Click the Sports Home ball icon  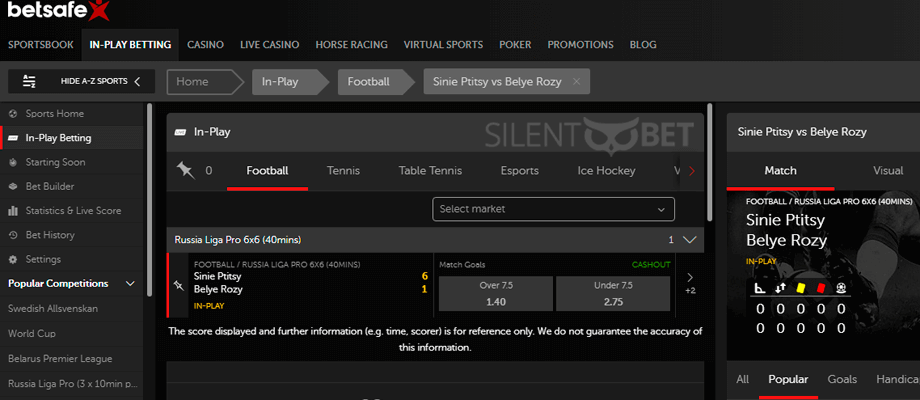[13, 114]
